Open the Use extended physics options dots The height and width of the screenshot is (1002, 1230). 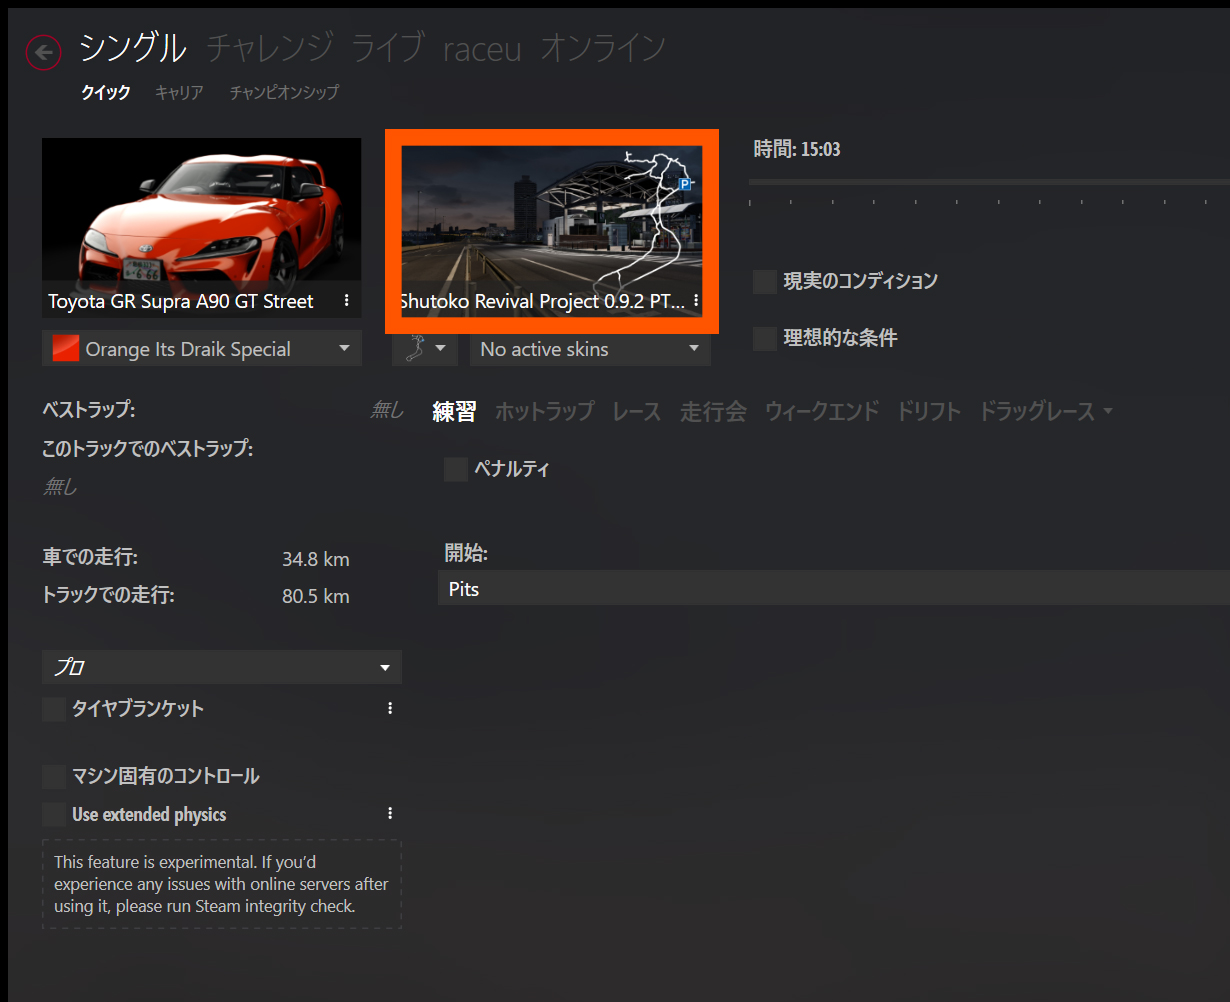click(390, 814)
